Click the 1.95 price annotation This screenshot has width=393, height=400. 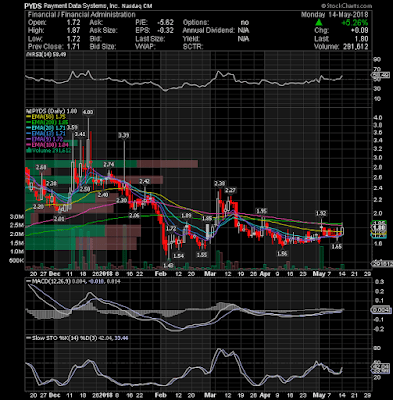click(x=261, y=211)
